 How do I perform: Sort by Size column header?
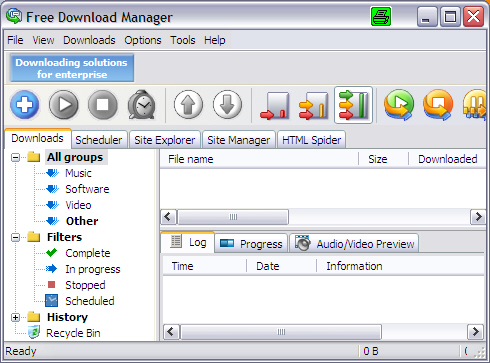383,159
